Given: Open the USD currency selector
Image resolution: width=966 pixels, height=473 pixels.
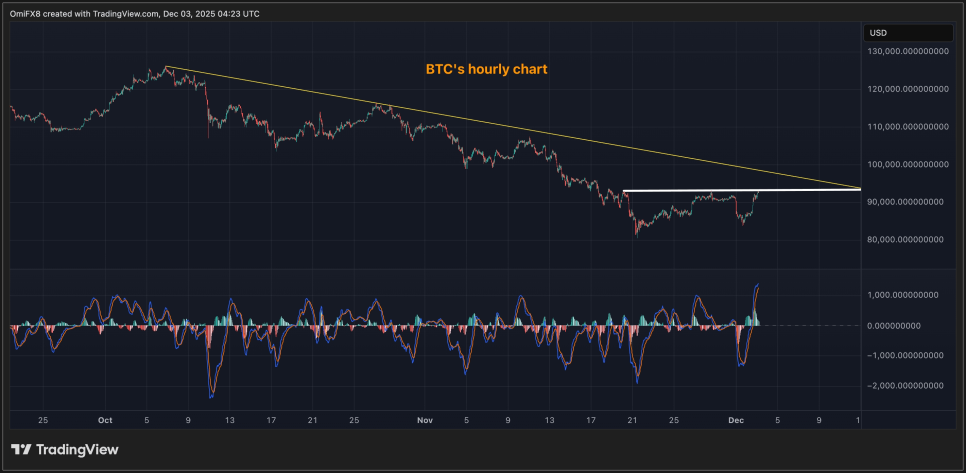Looking at the screenshot, I should (878, 33).
